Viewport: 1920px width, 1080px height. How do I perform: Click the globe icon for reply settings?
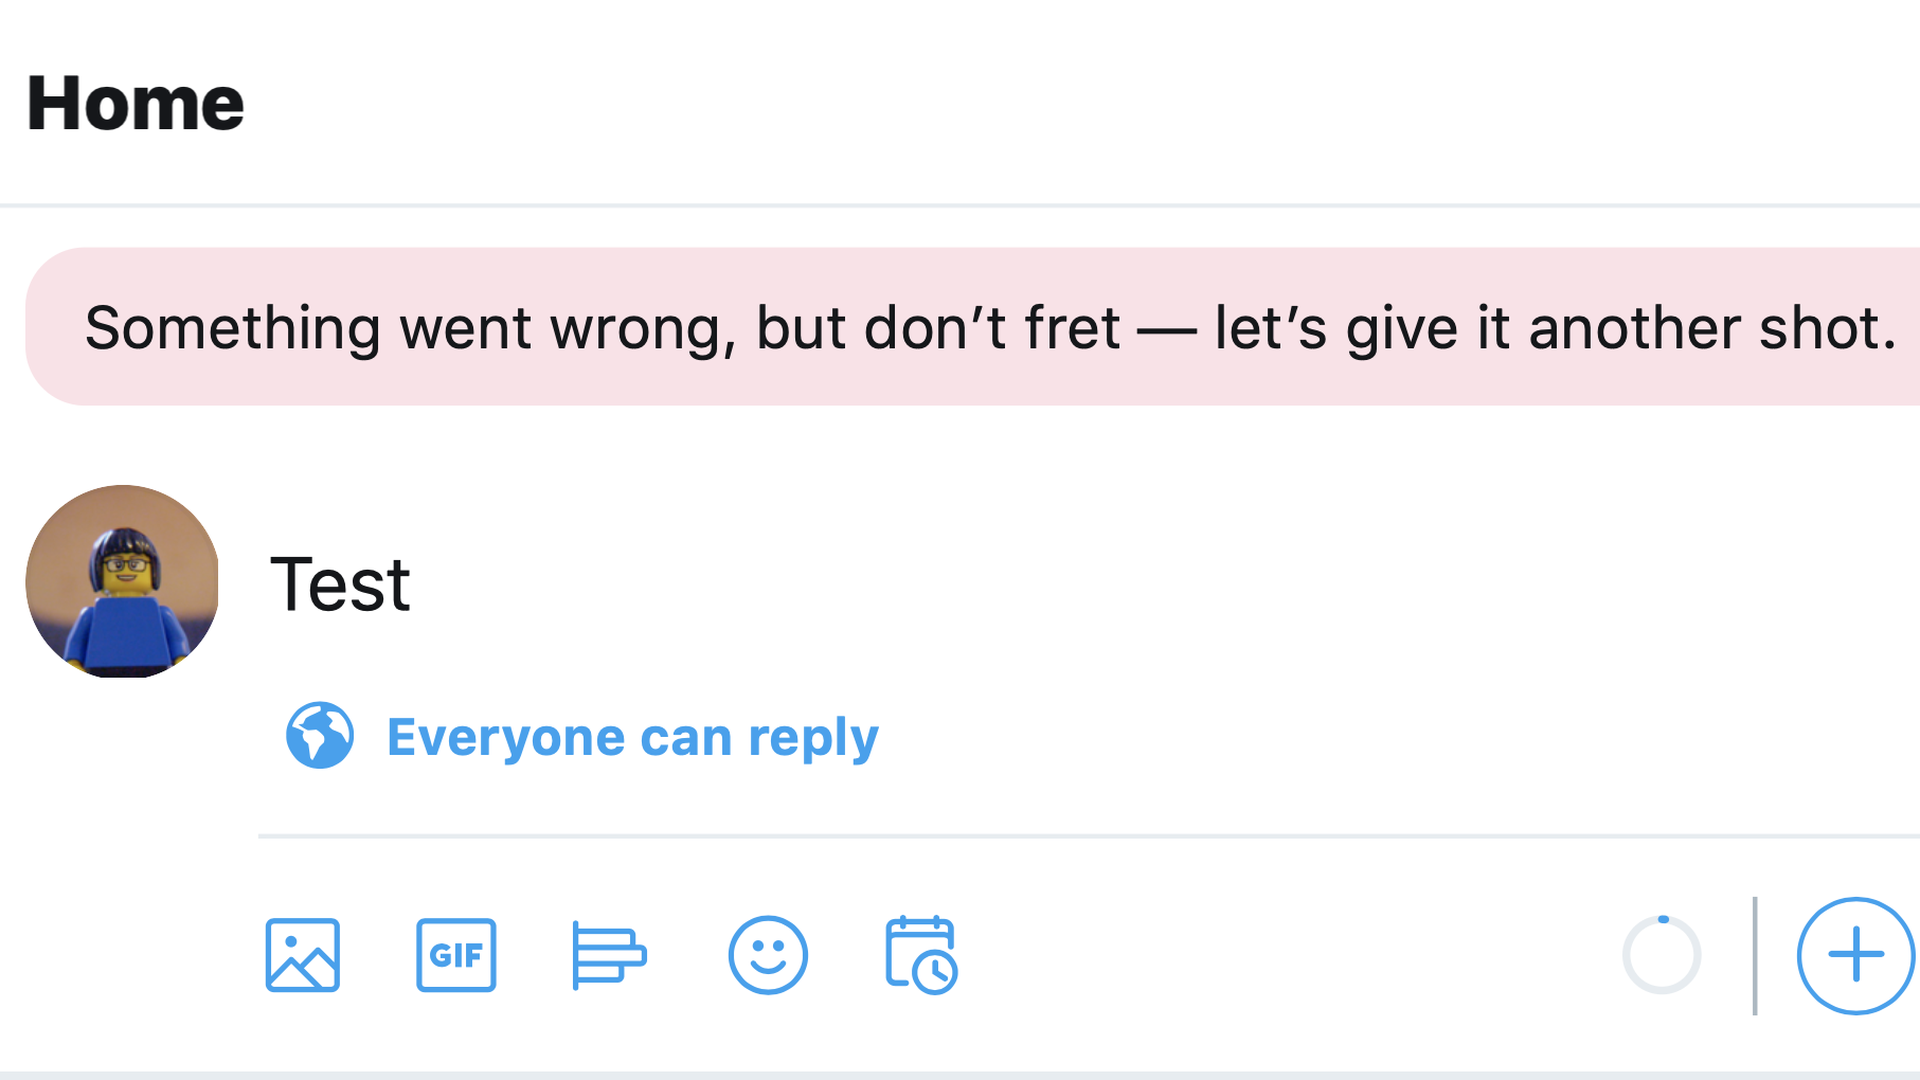pos(320,736)
